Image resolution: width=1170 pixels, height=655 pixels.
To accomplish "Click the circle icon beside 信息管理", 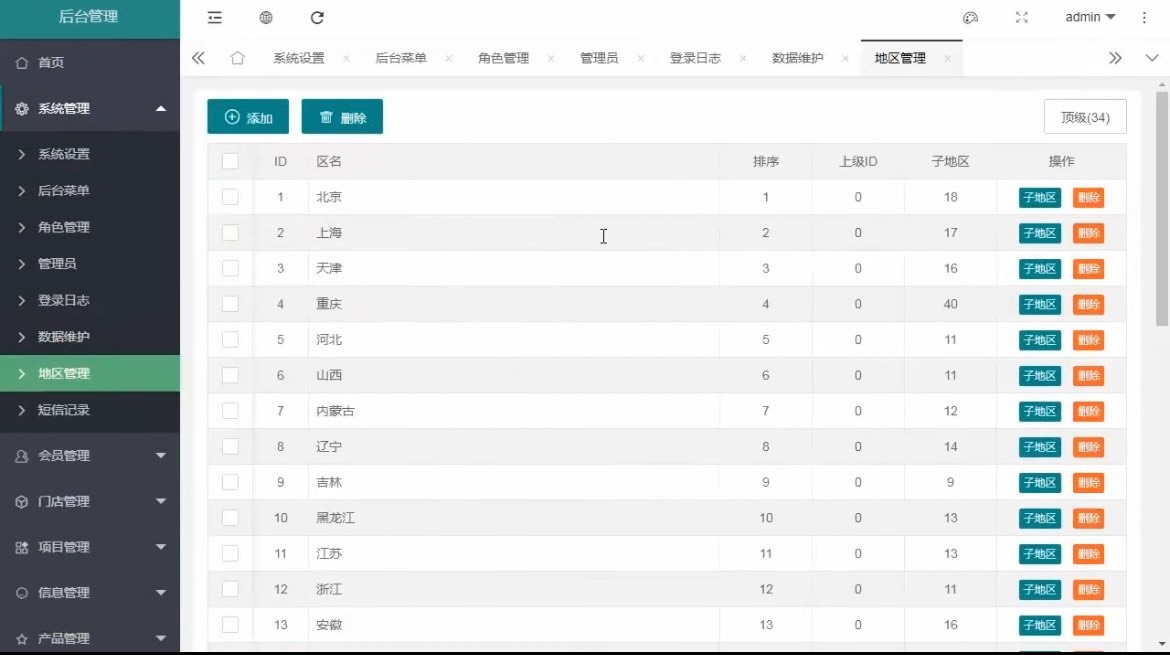I will [22, 593].
